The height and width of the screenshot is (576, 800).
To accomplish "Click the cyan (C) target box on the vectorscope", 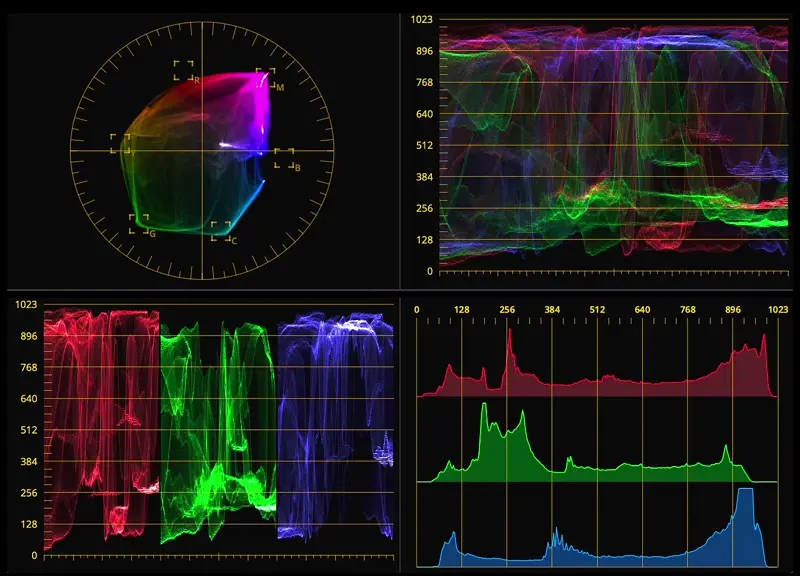I will (220, 231).
